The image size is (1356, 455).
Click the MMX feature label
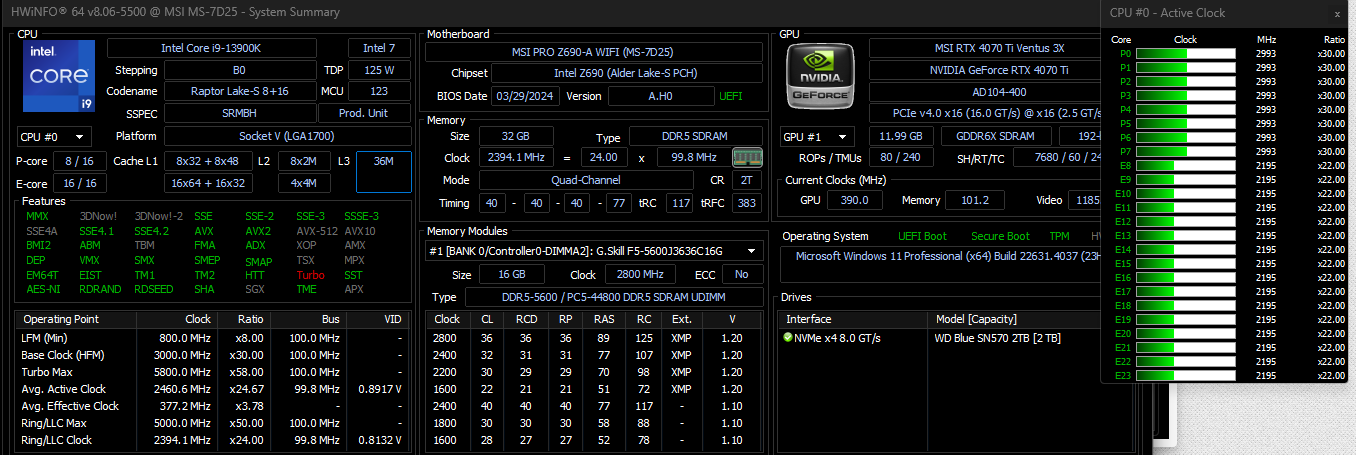(x=37, y=216)
